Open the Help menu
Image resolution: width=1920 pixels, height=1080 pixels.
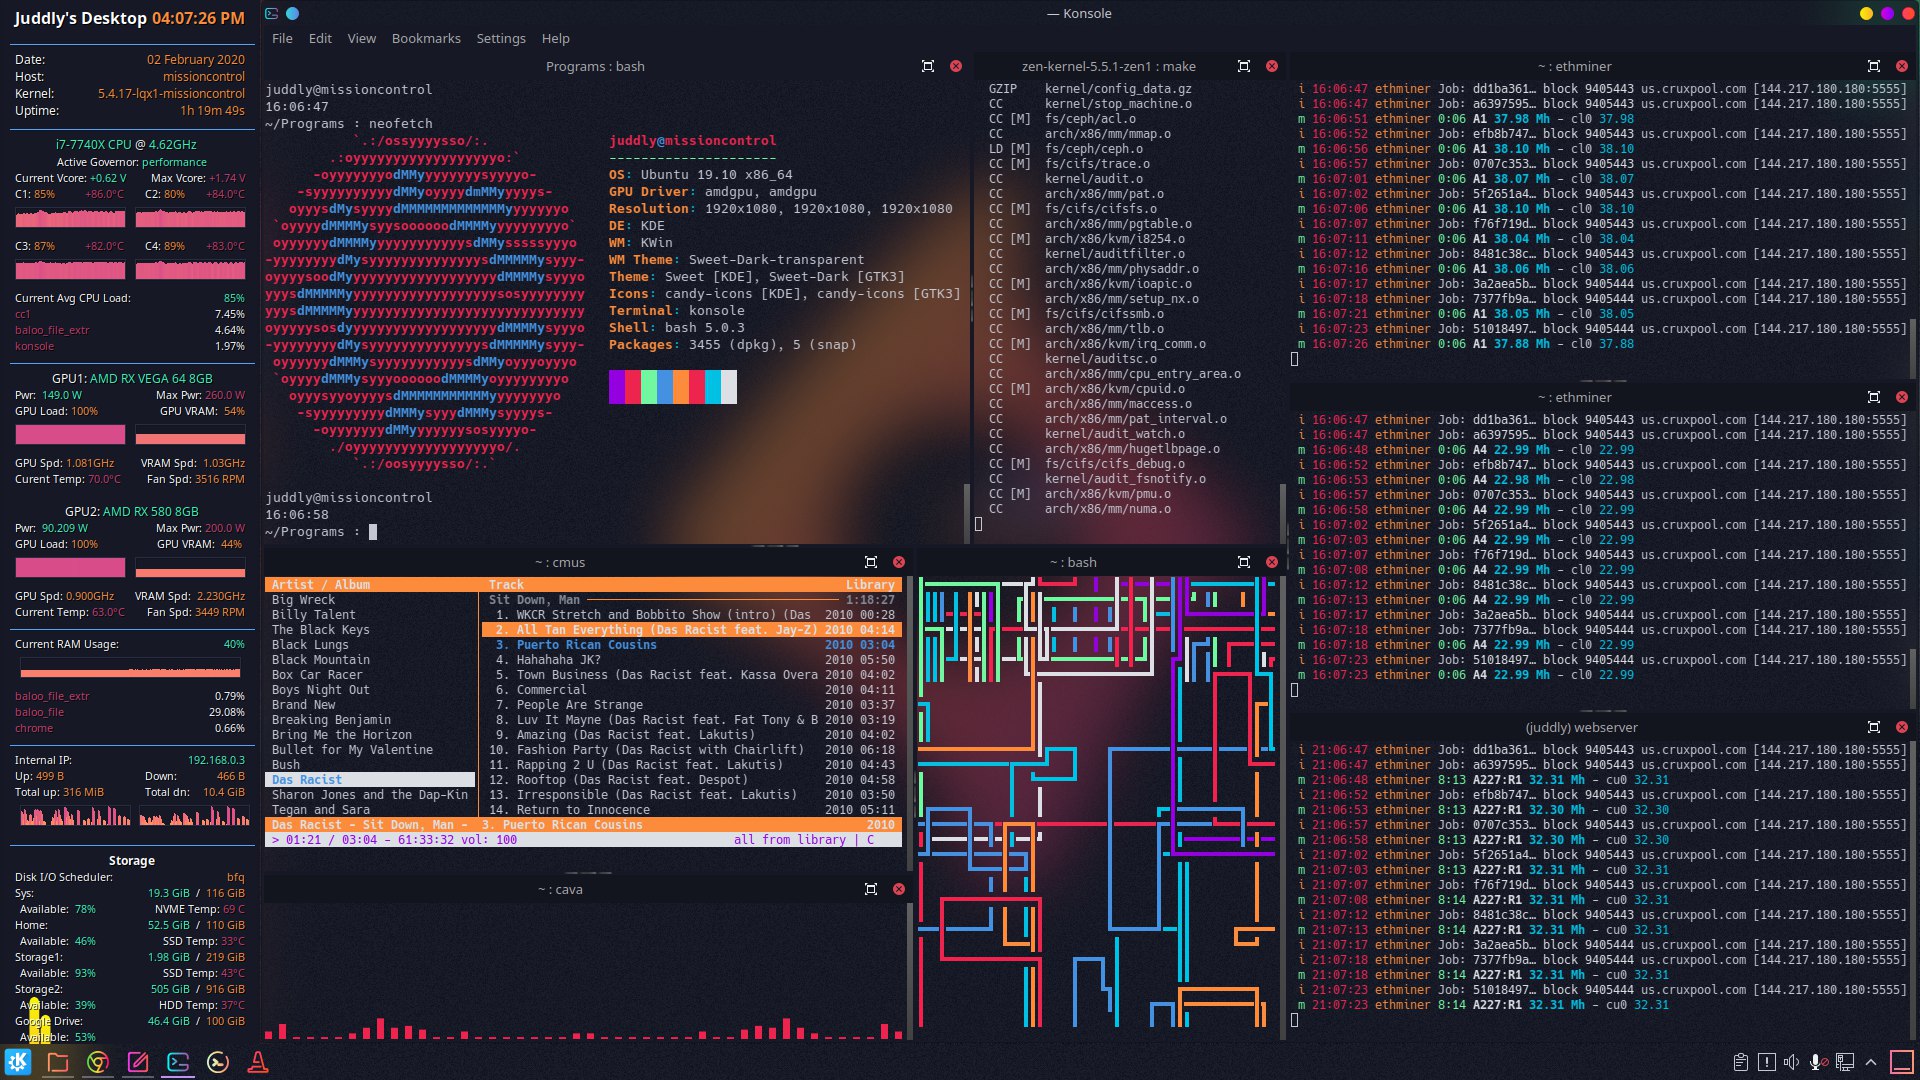pos(556,38)
